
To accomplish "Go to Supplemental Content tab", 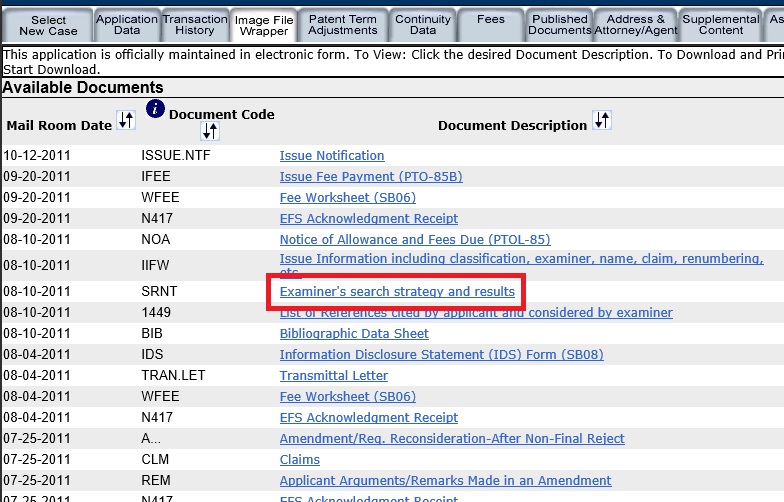I will tap(720, 25).
